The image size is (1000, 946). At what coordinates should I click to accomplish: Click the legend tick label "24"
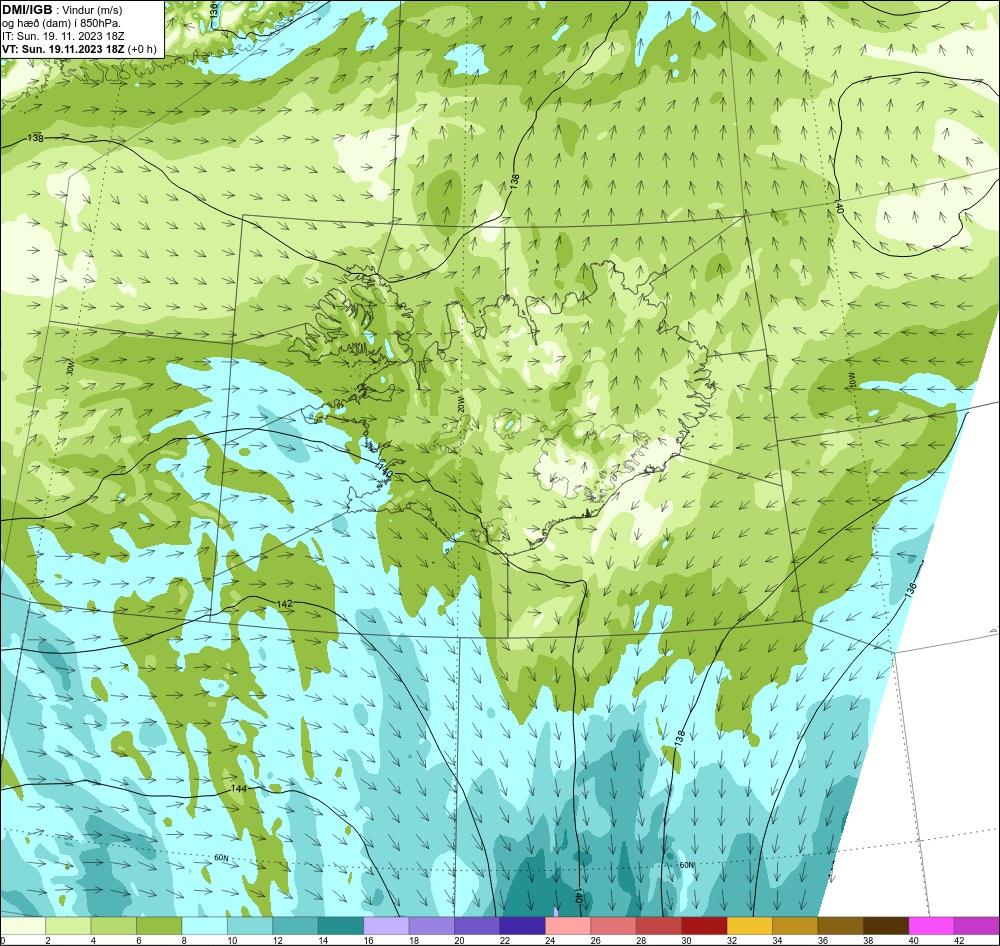tap(550, 940)
